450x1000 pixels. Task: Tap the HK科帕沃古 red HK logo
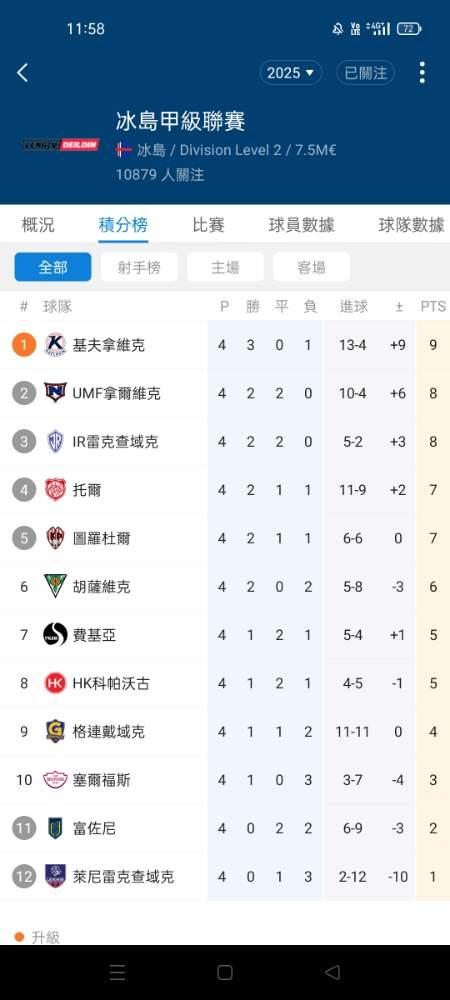click(x=55, y=683)
